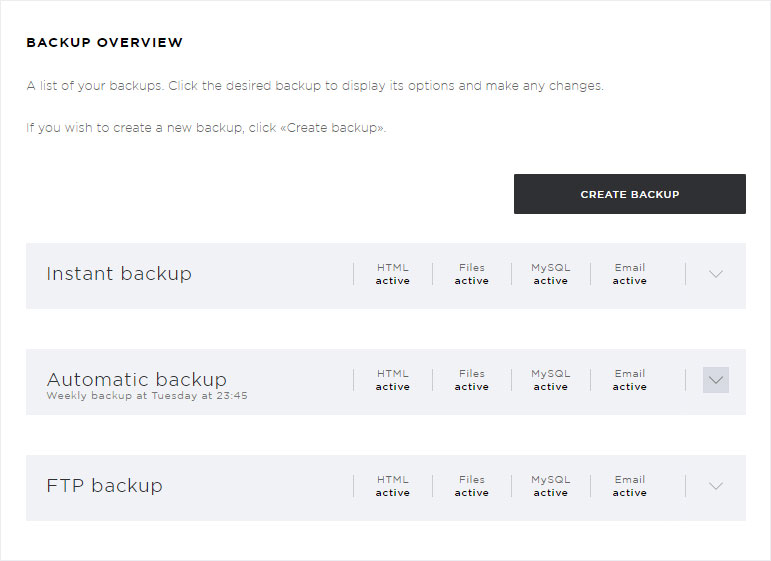The width and height of the screenshot is (771, 561).
Task: Click the 'Weekly backup at Tuesday at 23:45' schedule text
Action: point(147,395)
